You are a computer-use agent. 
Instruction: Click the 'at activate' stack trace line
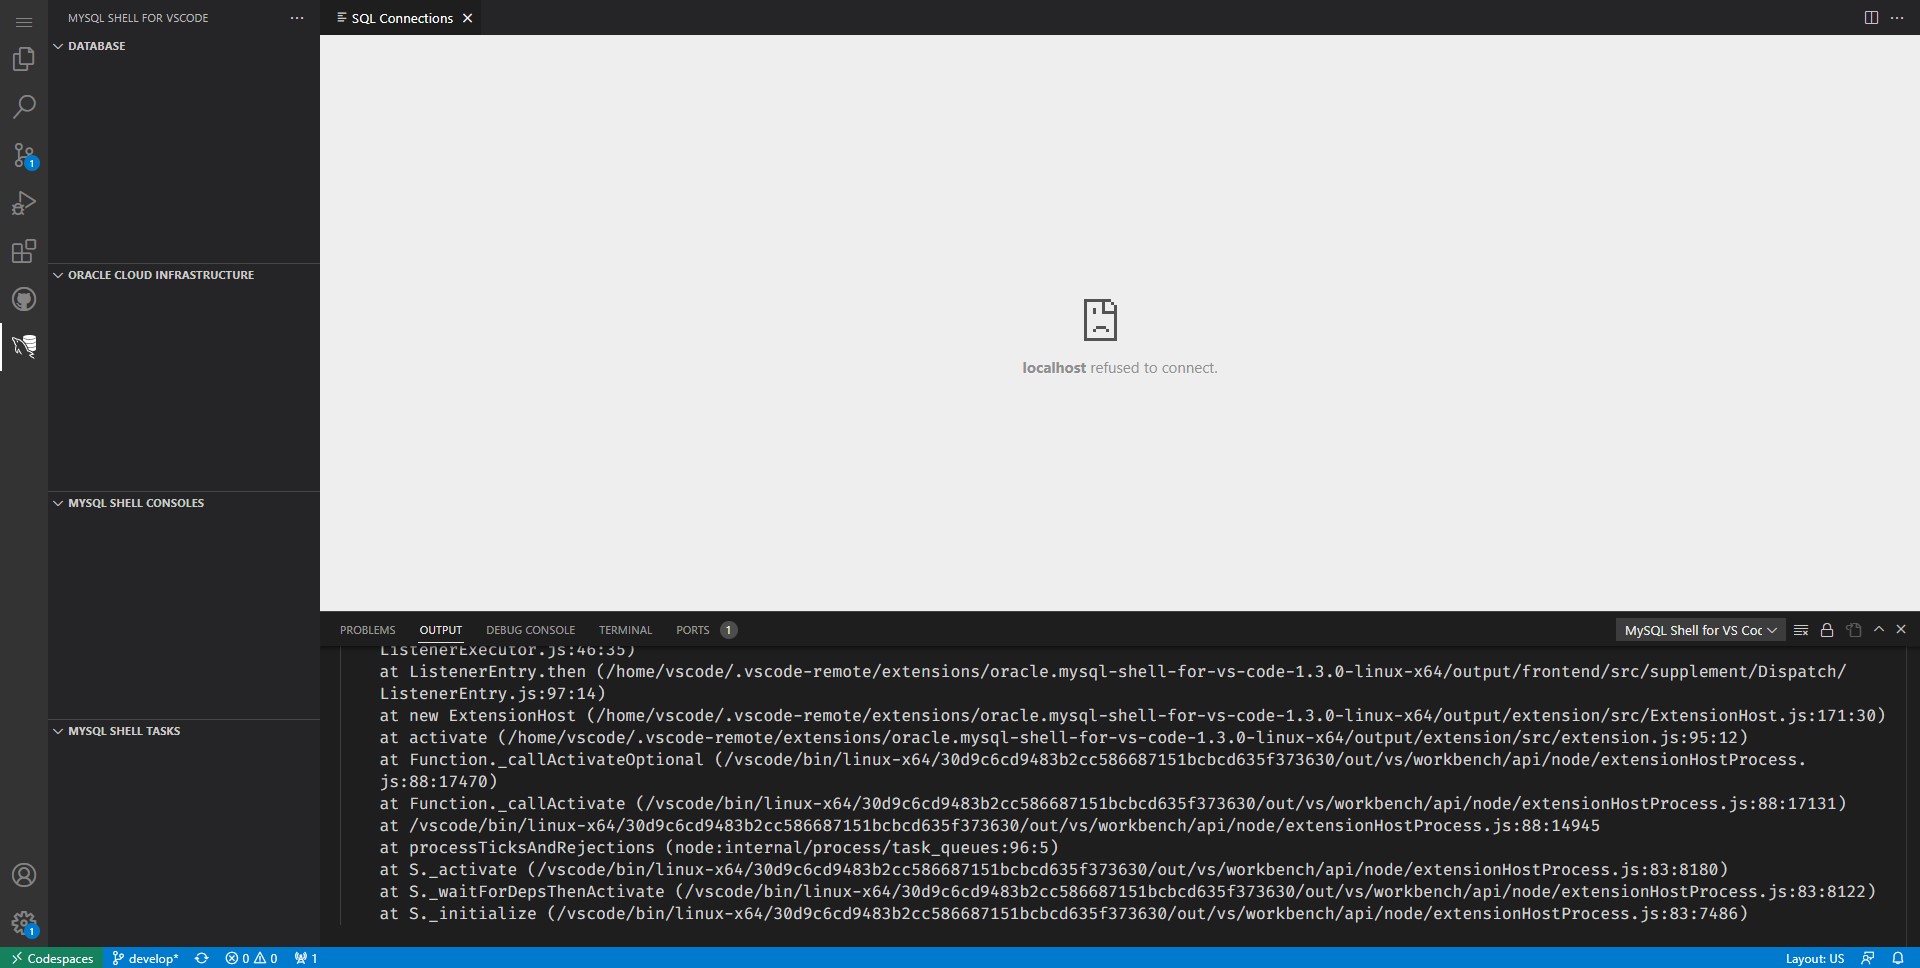(1063, 738)
